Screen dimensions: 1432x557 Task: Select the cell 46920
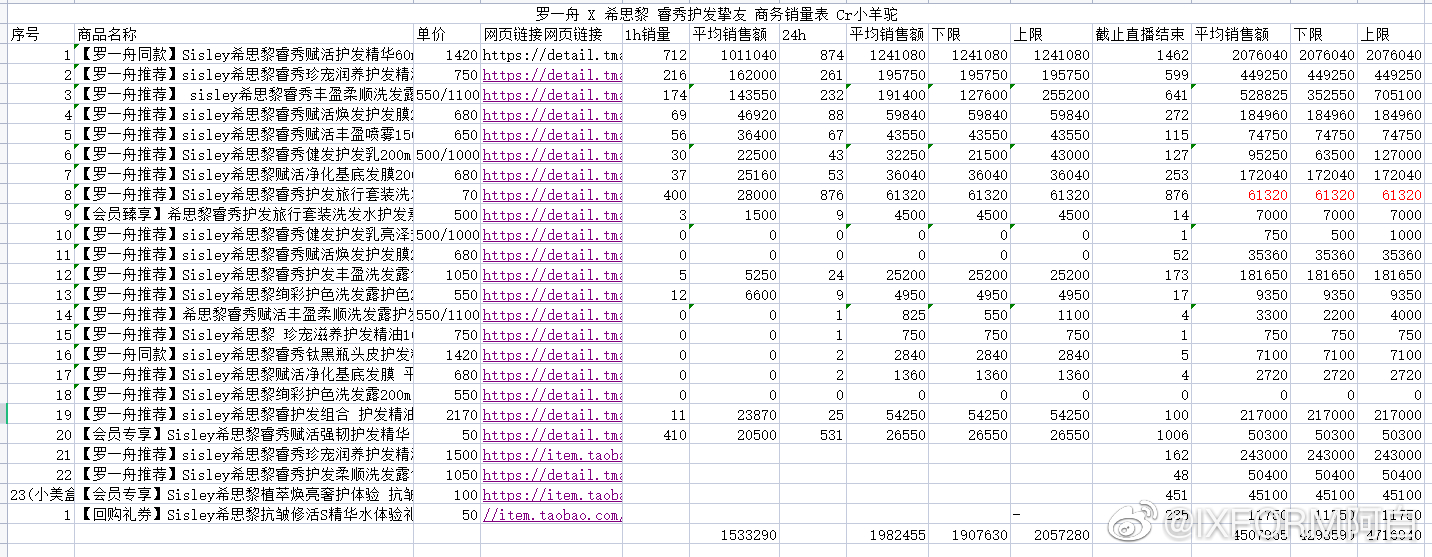(734, 115)
